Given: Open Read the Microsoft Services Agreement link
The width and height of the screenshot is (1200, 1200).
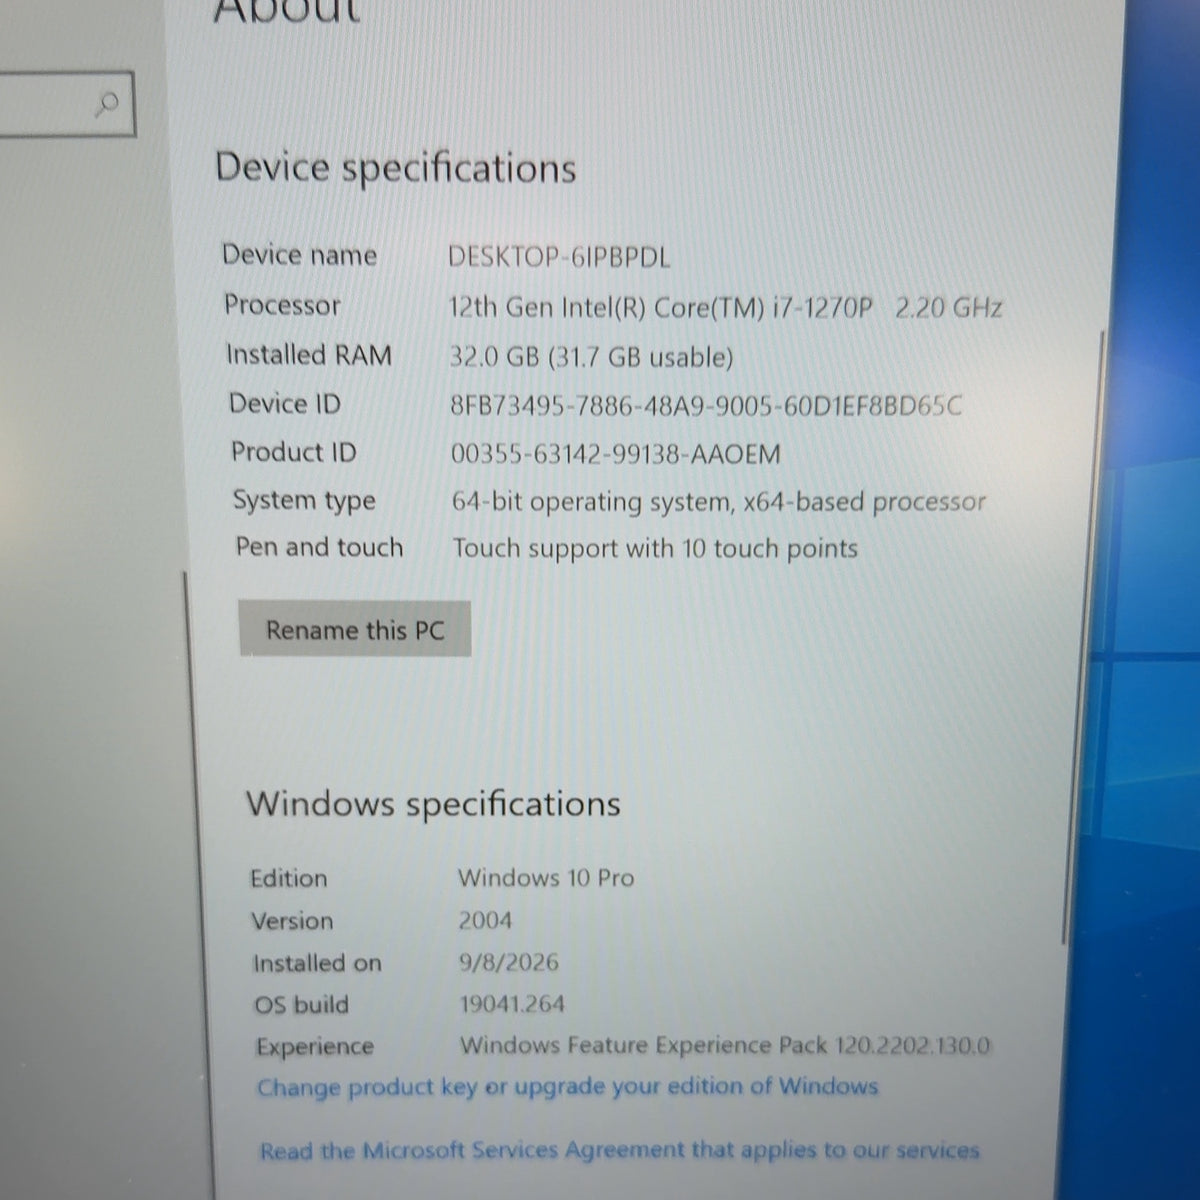Looking at the screenshot, I should coord(619,1151).
